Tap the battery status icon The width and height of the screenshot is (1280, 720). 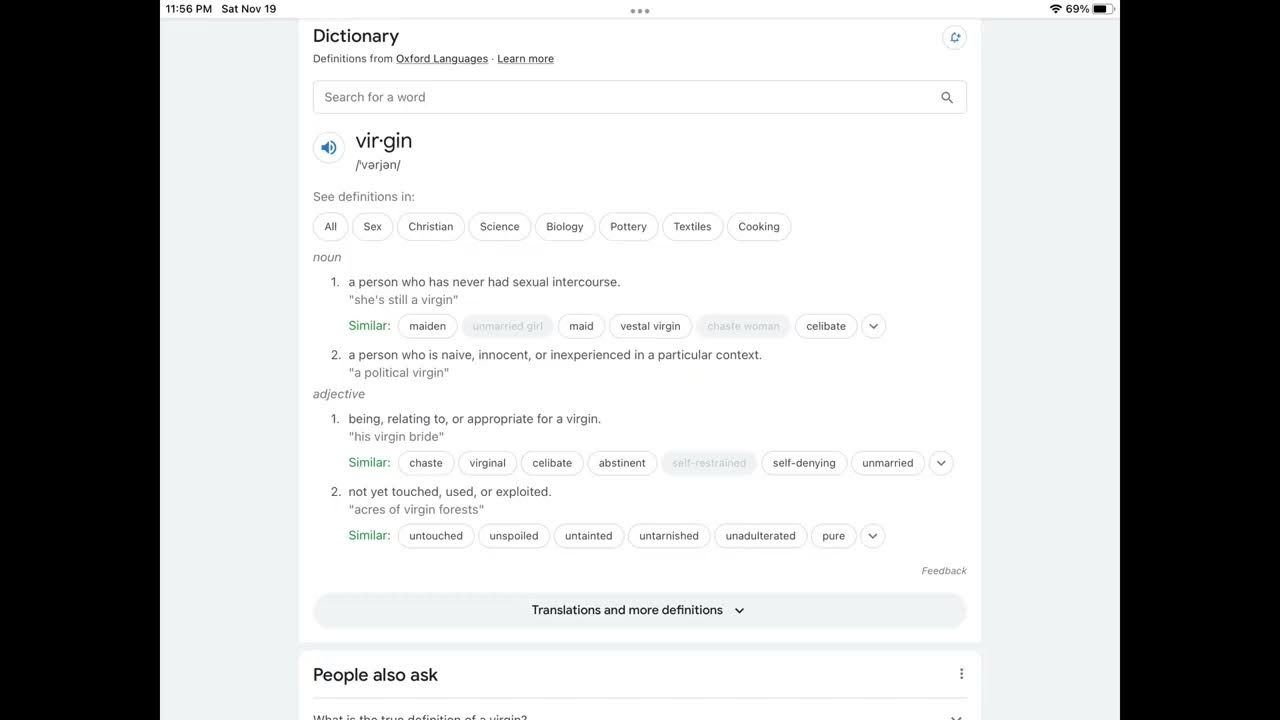pos(1103,9)
